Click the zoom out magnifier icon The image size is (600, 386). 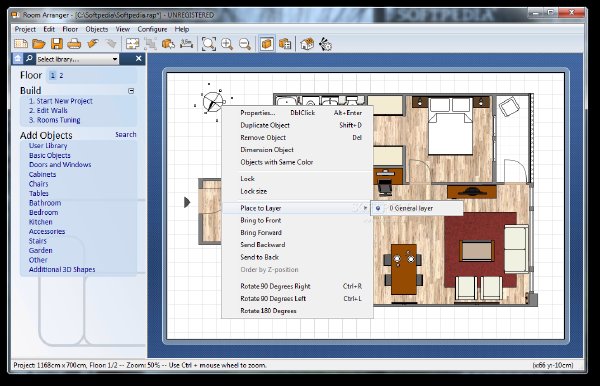pyautogui.click(x=245, y=44)
